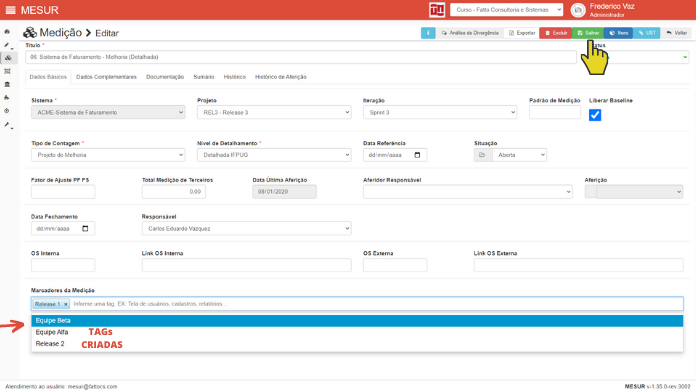696x392 pixels.
Task: Click the Padrão de Medição field
Action: click(555, 112)
